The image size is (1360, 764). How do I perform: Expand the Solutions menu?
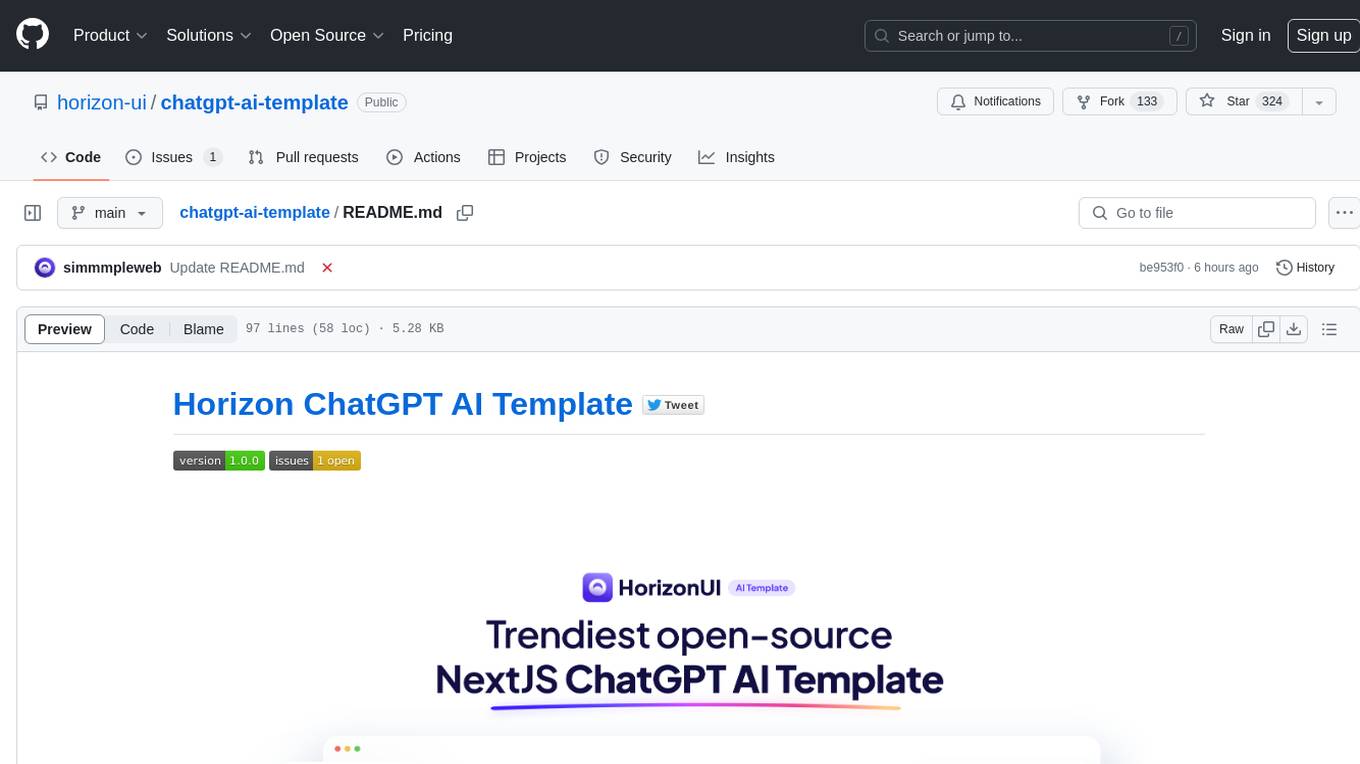click(209, 35)
